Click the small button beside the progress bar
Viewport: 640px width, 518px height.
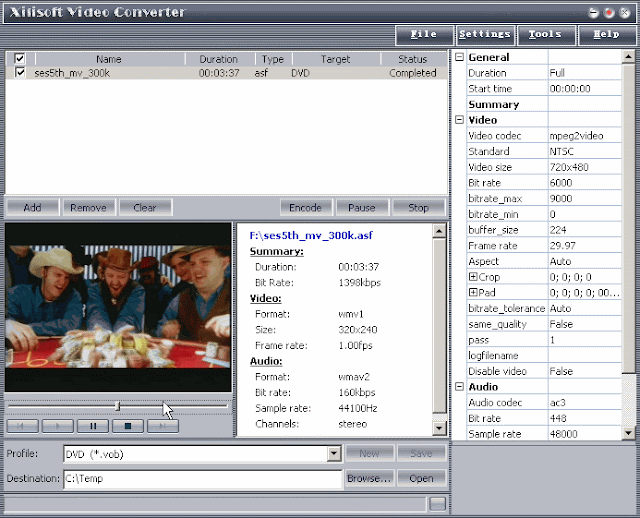coord(437,504)
